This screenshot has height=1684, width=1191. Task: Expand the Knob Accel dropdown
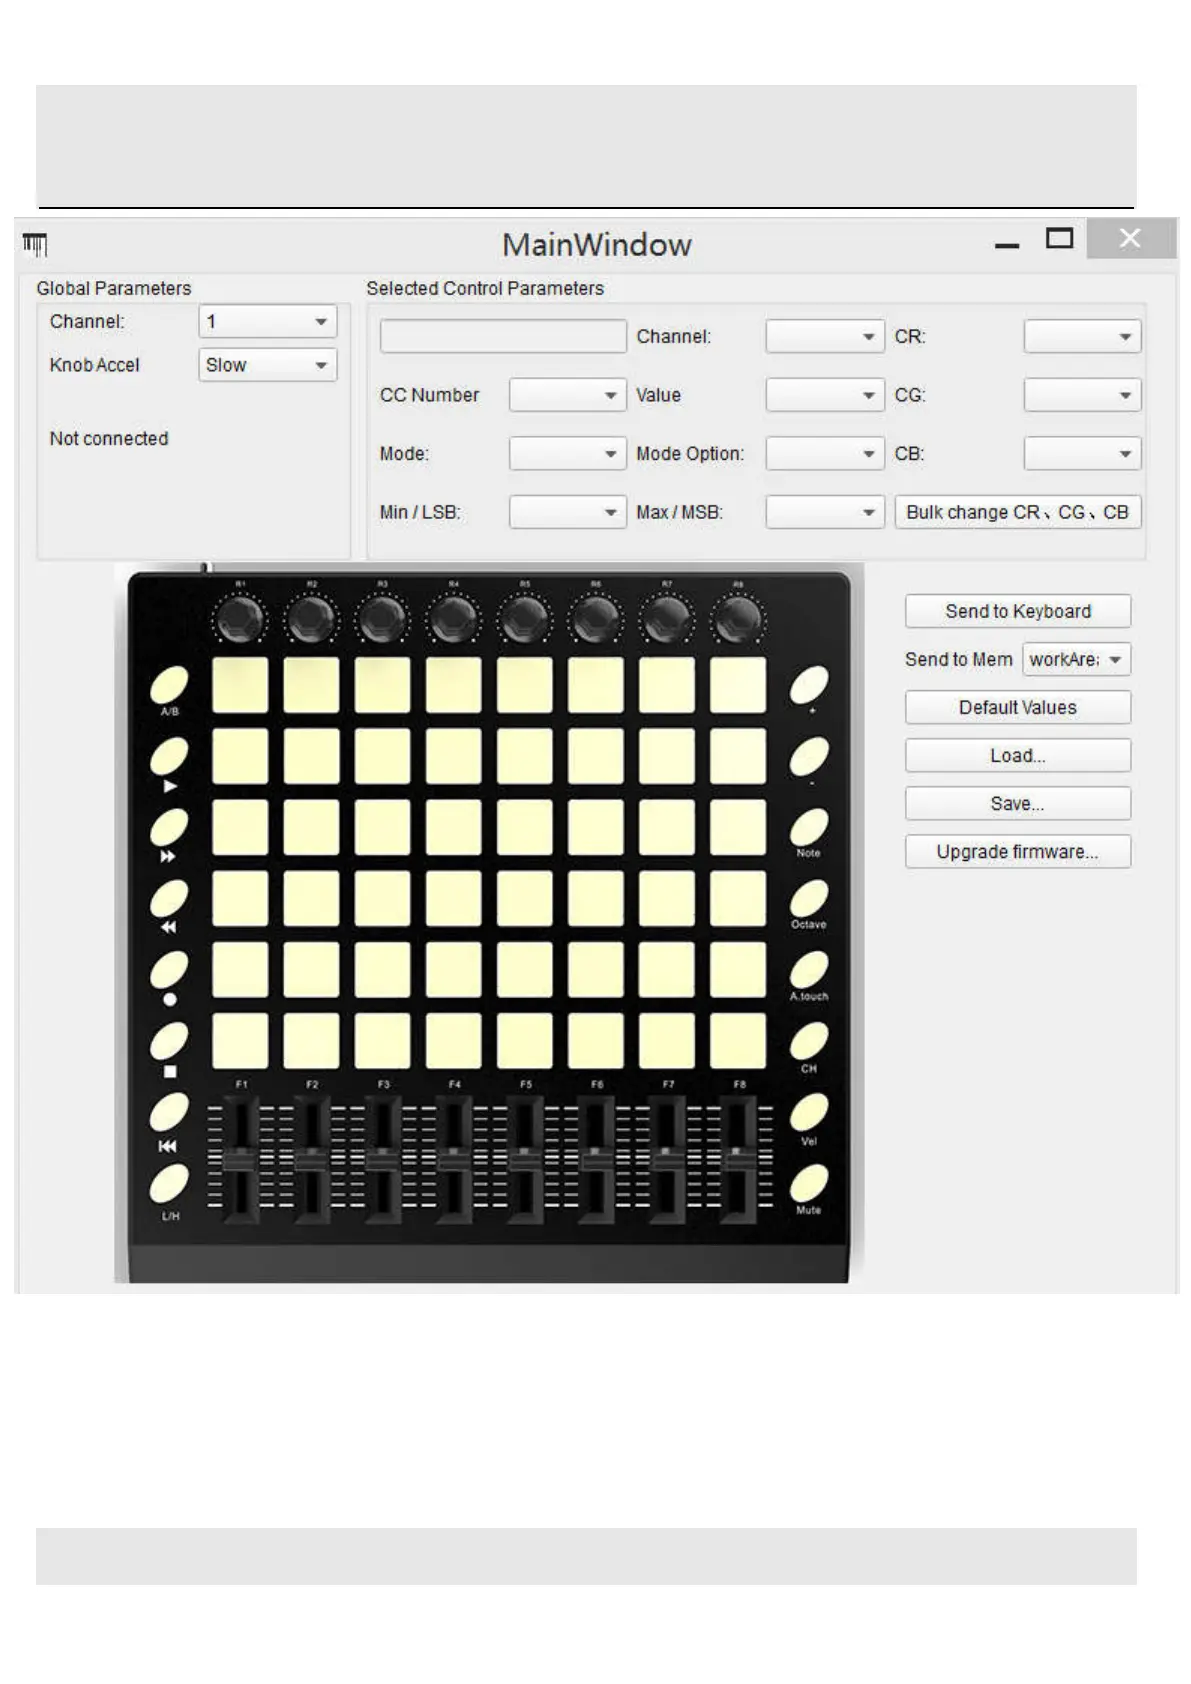point(268,365)
